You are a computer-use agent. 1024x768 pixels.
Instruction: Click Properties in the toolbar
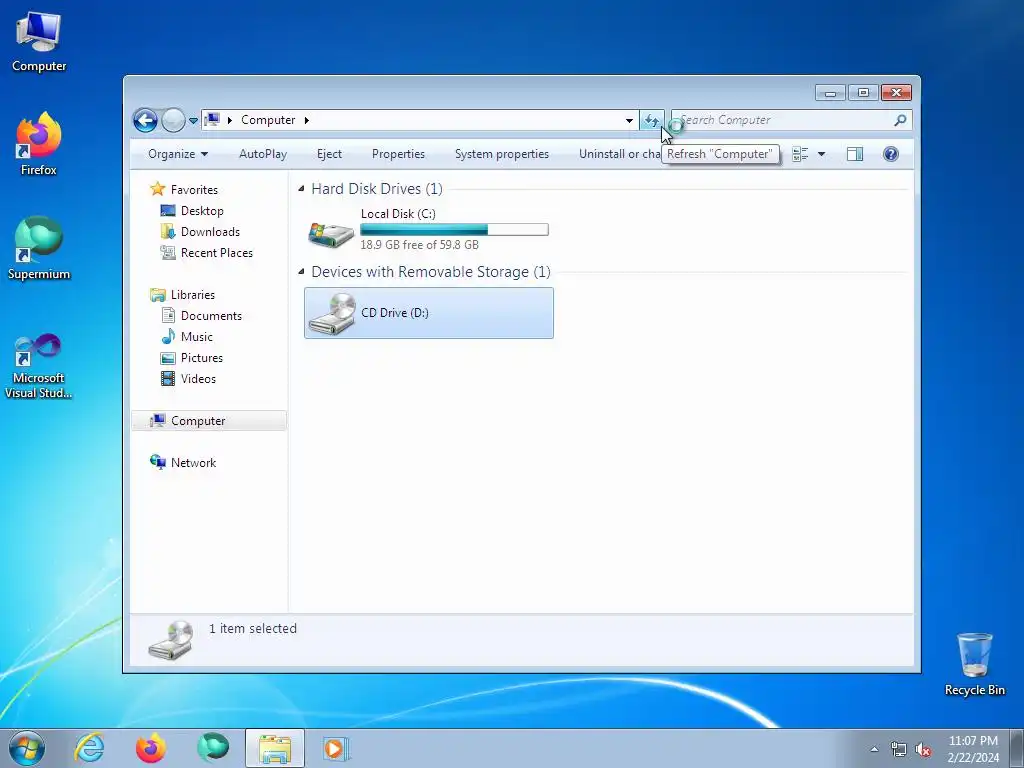tap(398, 154)
